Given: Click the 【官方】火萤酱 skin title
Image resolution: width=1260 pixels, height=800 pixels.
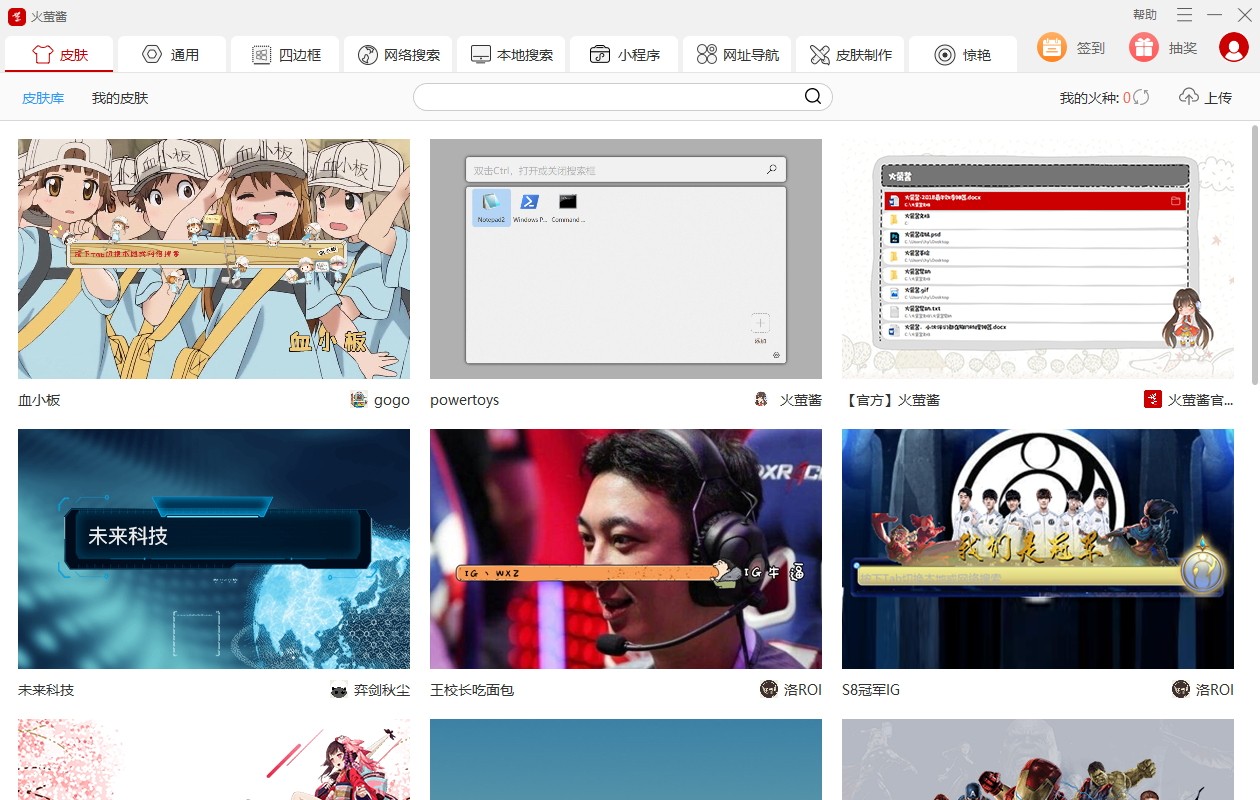Looking at the screenshot, I should (x=891, y=400).
